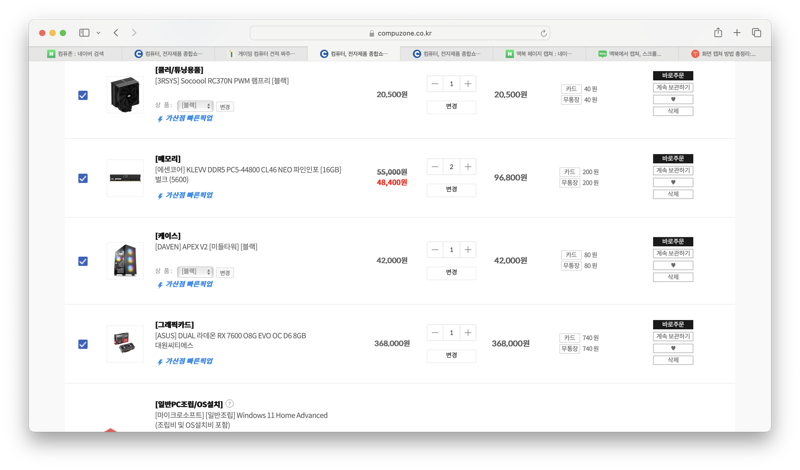Image resolution: width=800 pixels, height=470 pixels.
Task: Uncheck the DAVEN APEX V2 case item
Action: pos(83,261)
